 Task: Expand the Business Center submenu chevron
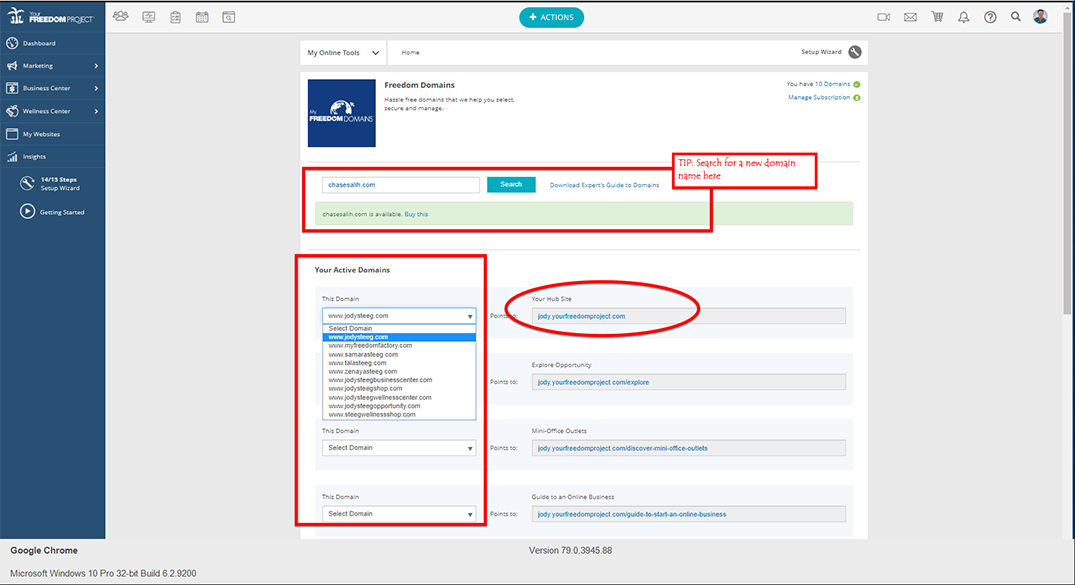(x=96, y=88)
